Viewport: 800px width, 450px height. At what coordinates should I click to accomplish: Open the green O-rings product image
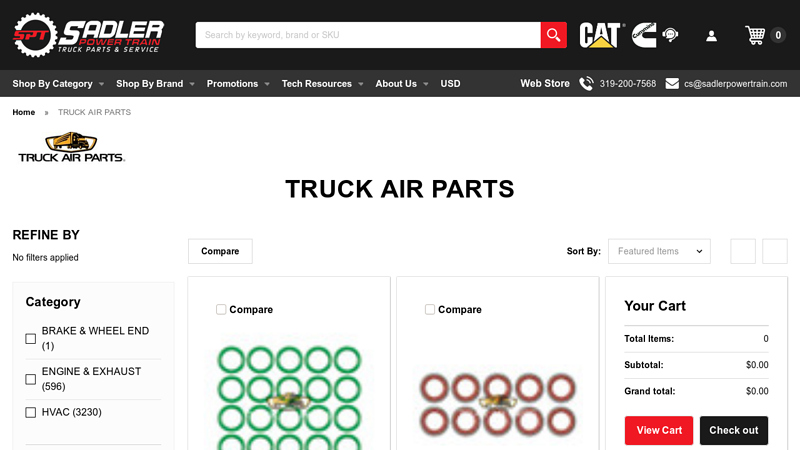pyautogui.click(x=289, y=393)
